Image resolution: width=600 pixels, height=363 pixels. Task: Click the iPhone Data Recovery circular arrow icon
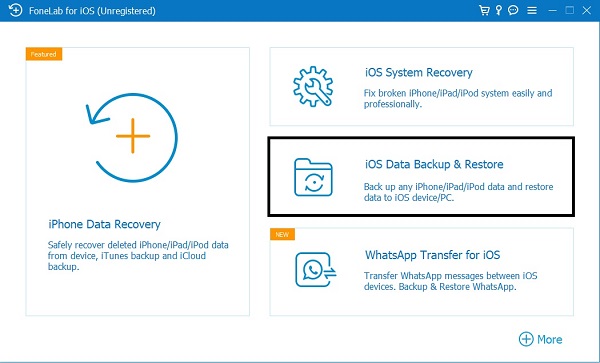132,137
